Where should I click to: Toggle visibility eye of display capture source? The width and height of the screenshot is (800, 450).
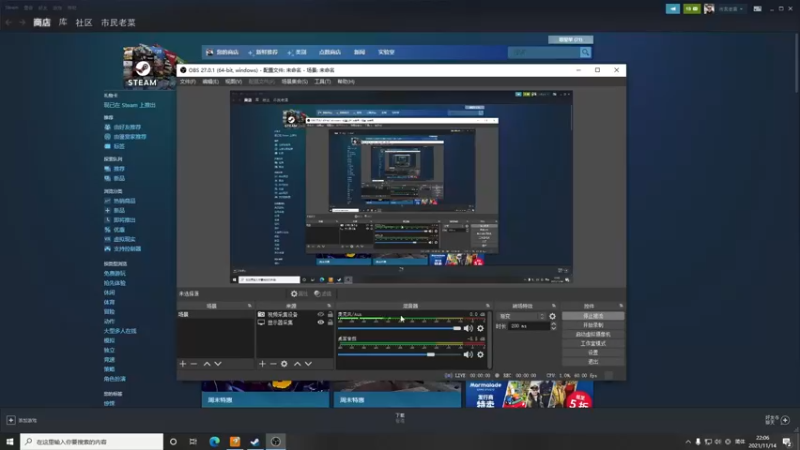click(320, 322)
